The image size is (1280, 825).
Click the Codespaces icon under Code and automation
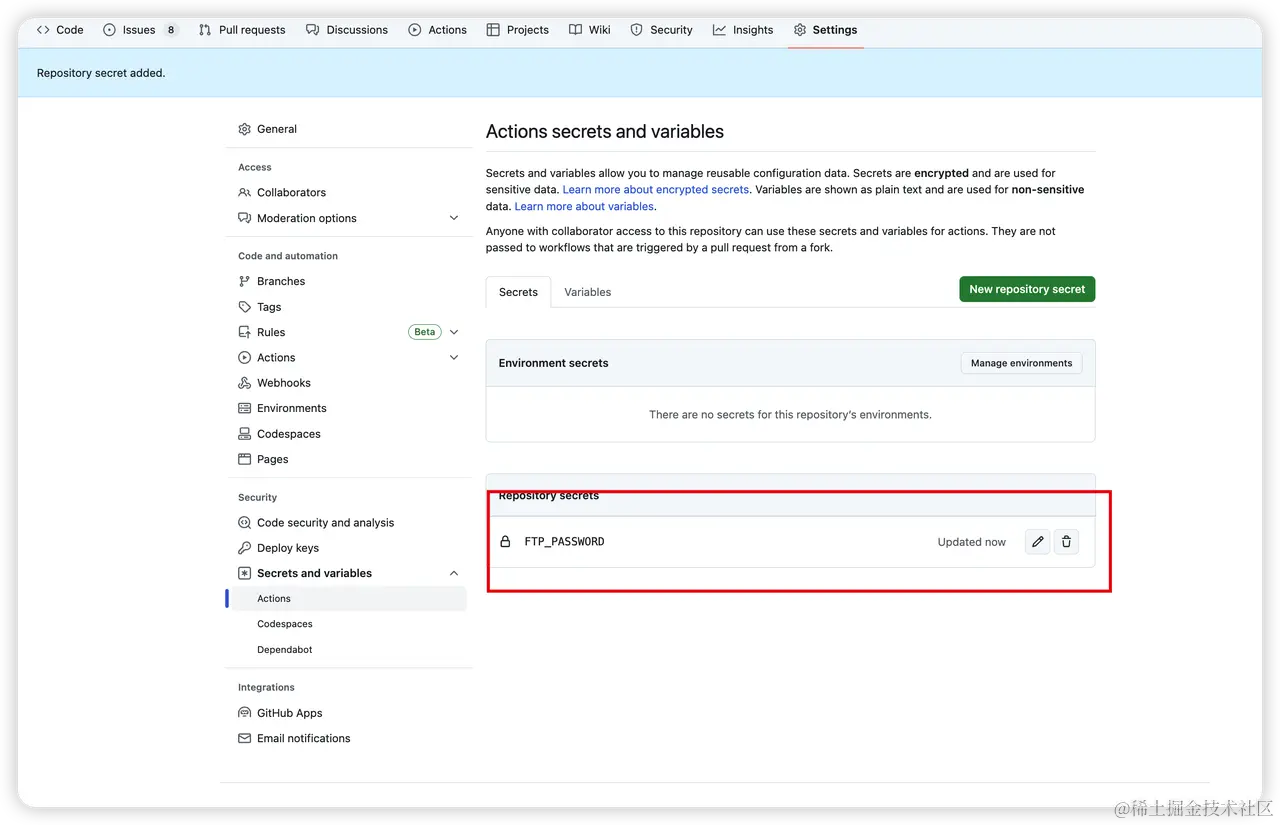(x=245, y=434)
